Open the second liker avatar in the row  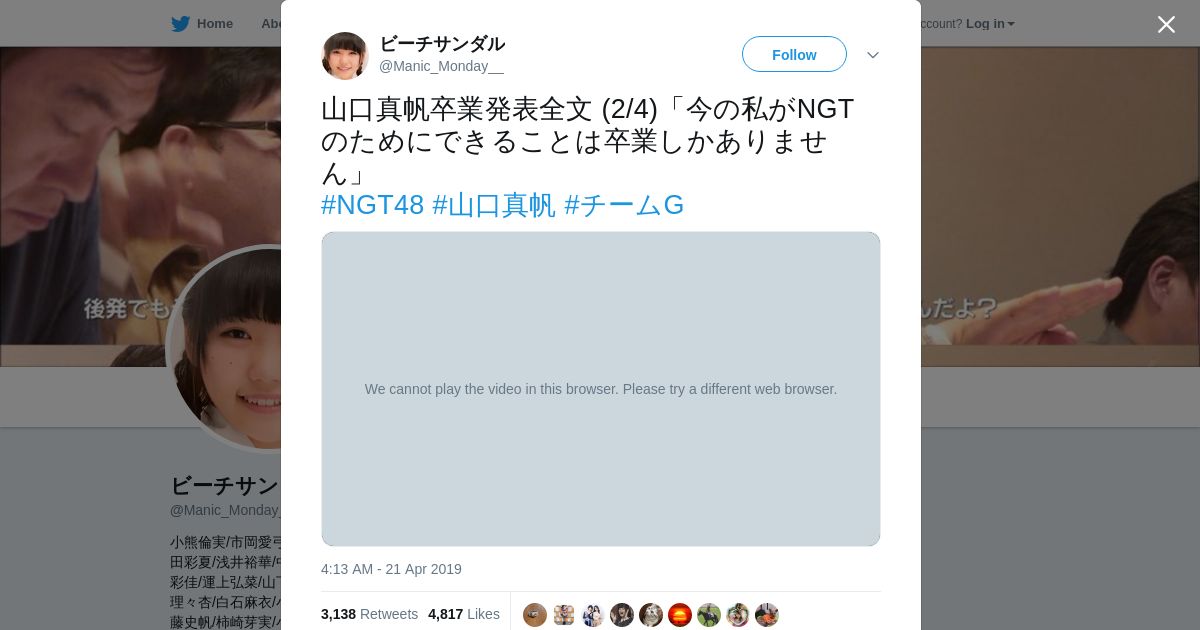564,615
